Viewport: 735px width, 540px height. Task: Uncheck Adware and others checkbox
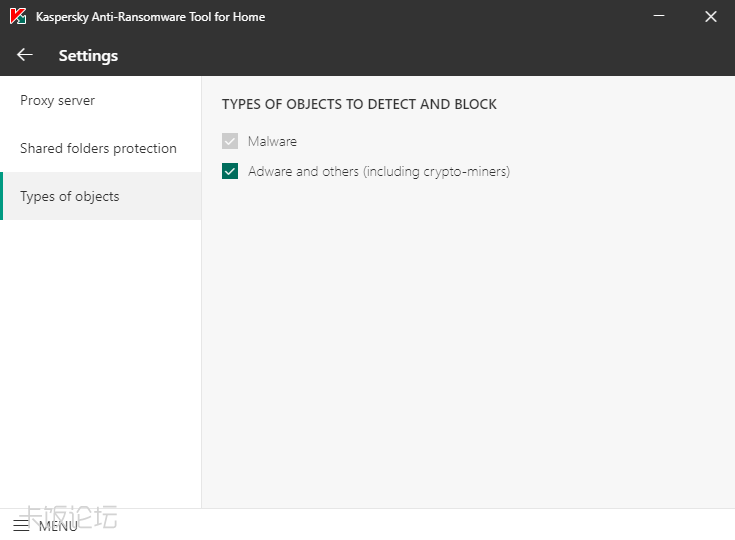pyautogui.click(x=231, y=172)
